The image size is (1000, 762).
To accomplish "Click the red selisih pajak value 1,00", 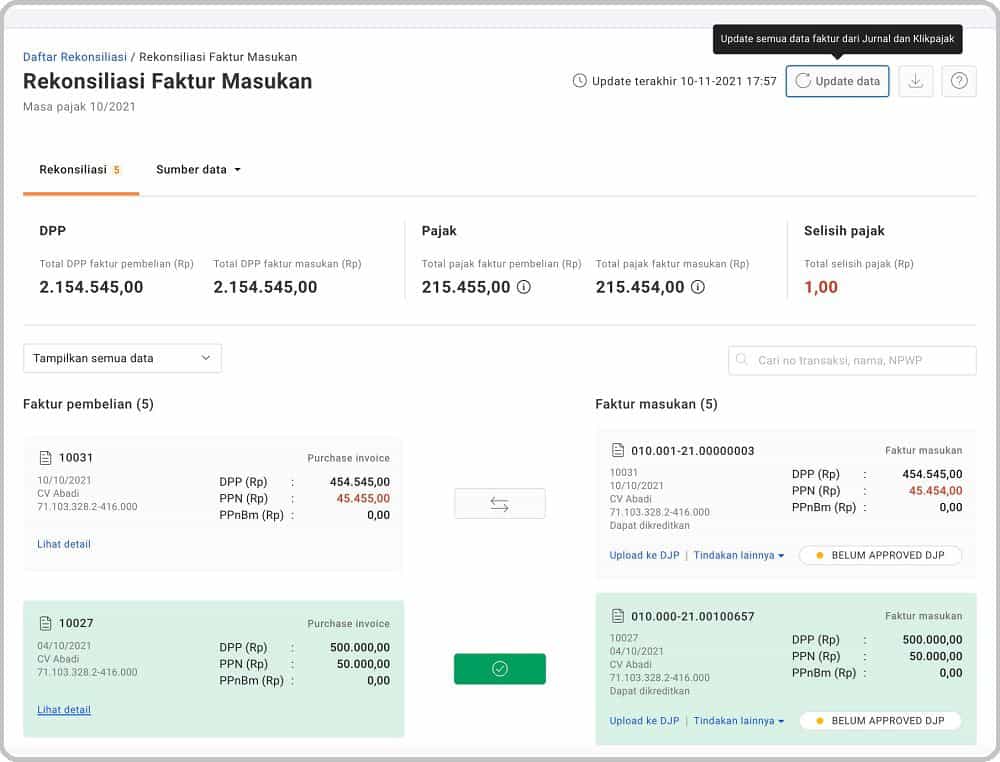I will (x=821, y=287).
